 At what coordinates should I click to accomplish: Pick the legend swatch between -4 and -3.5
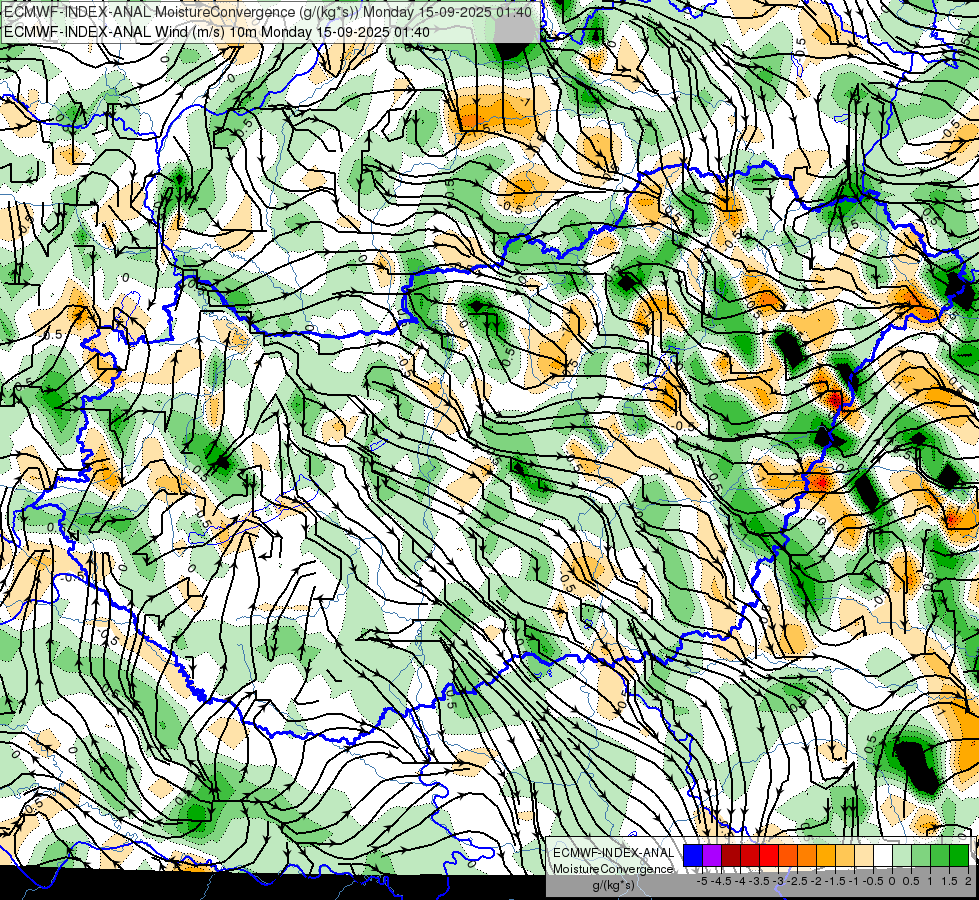(750, 856)
